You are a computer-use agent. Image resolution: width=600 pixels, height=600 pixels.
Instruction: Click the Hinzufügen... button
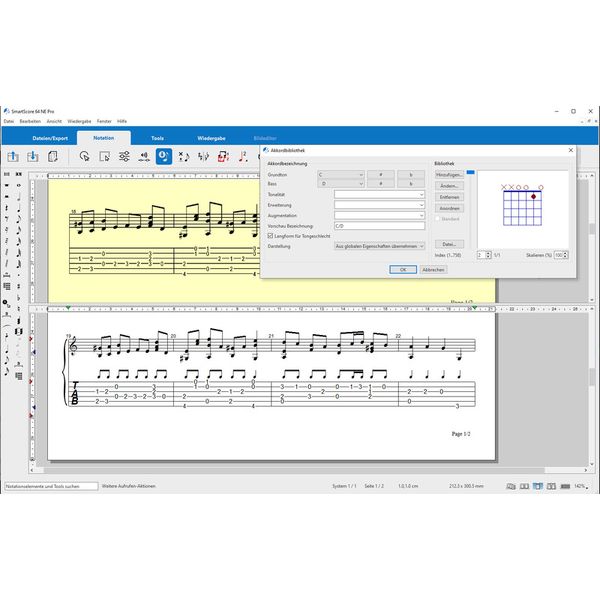pyautogui.click(x=449, y=174)
